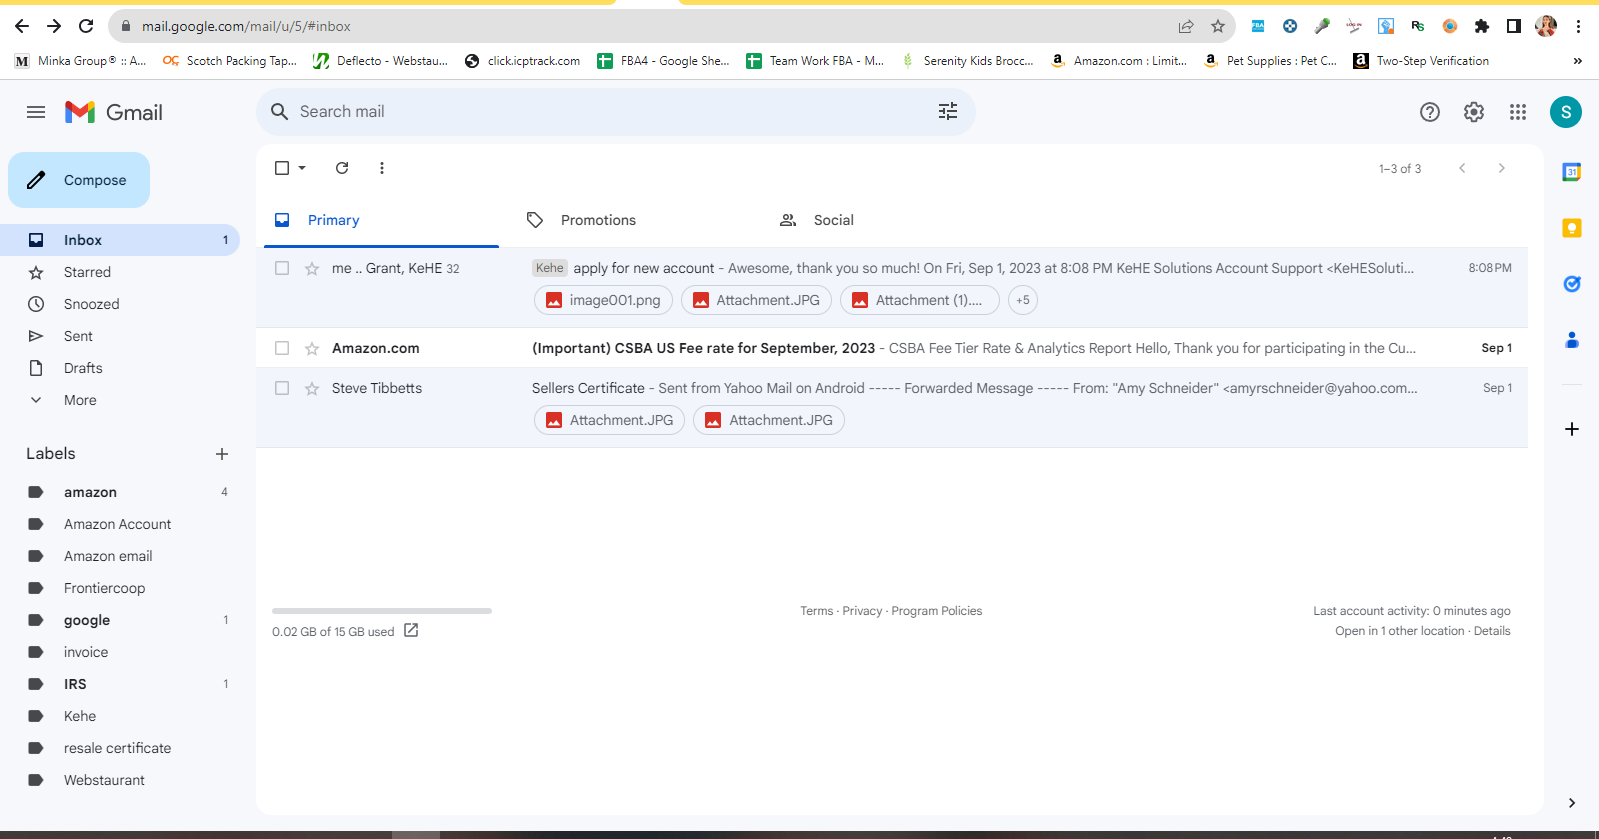Open Chrome three-dot menu
Image resolution: width=1599 pixels, height=839 pixels.
tap(1579, 26)
